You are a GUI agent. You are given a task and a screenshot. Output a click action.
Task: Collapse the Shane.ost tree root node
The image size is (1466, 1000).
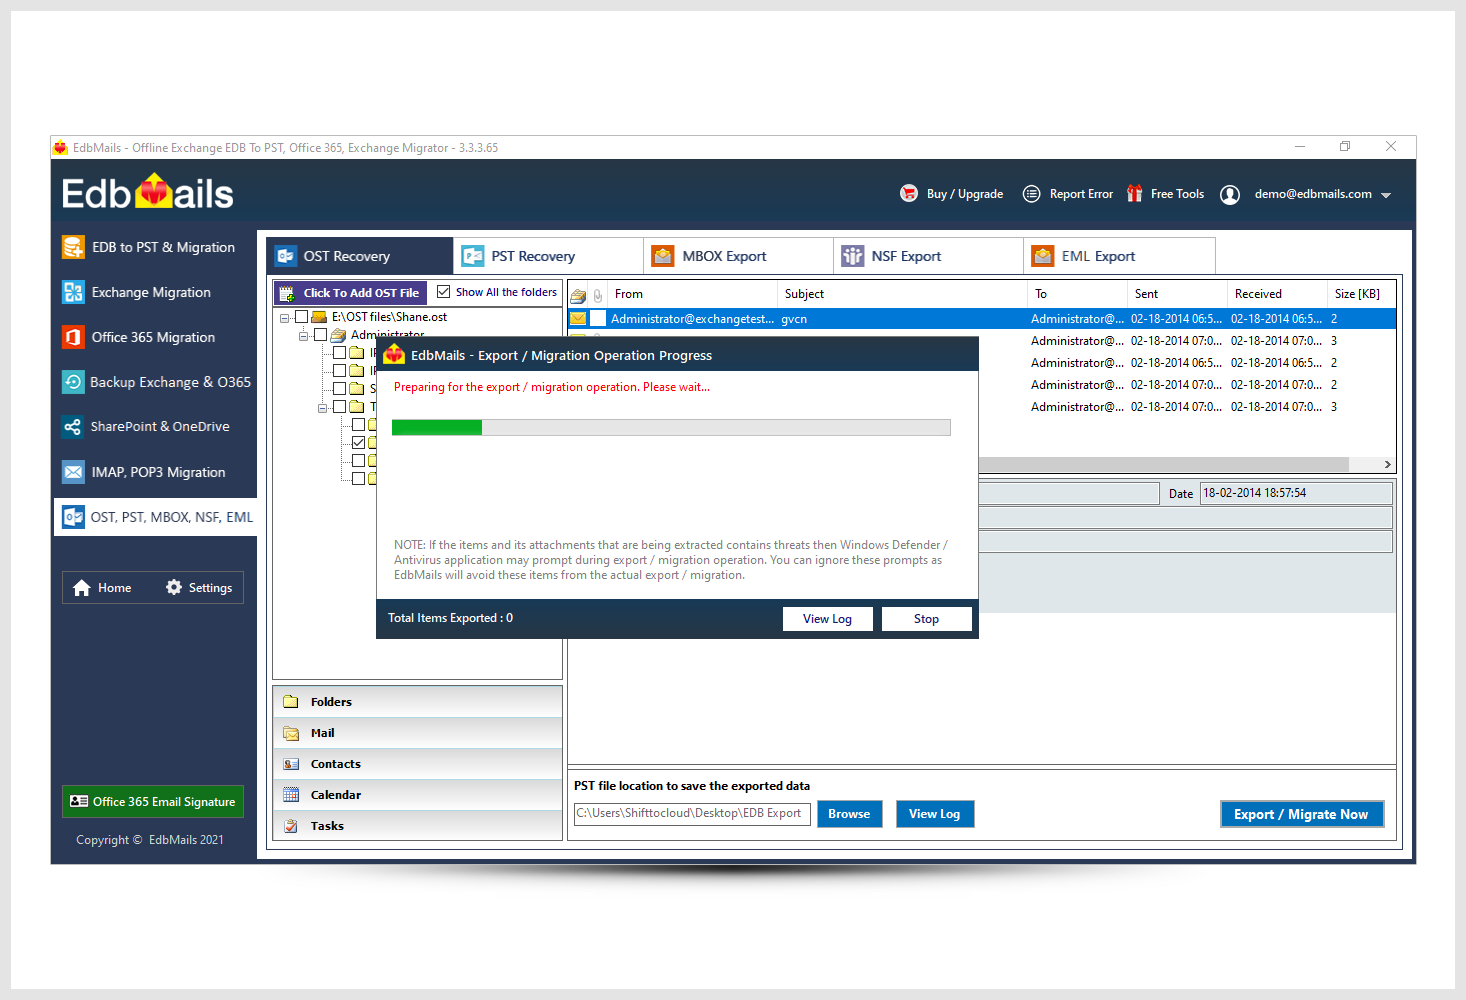pyautogui.click(x=285, y=318)
